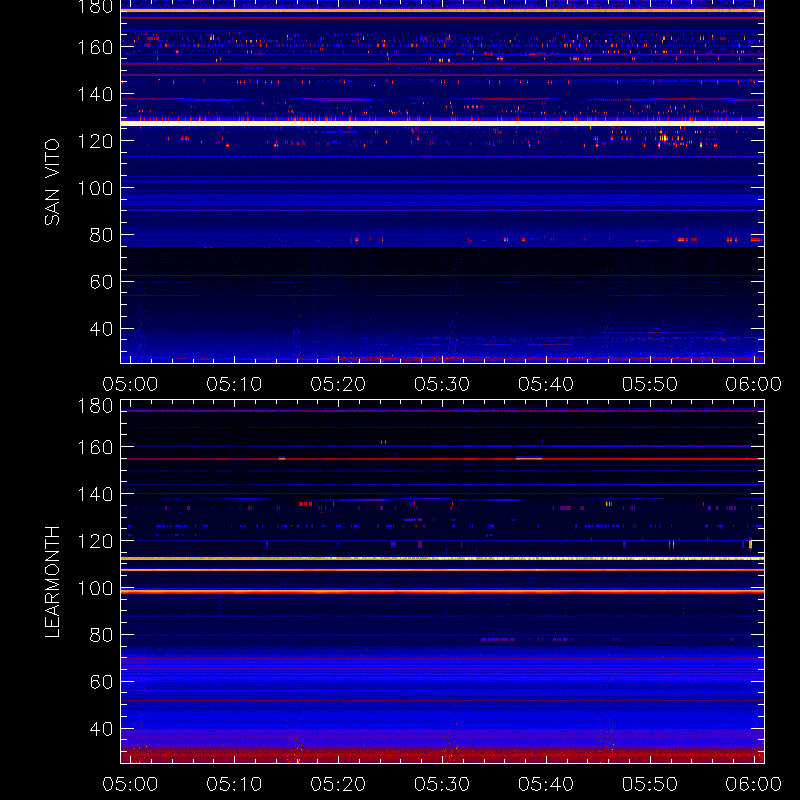800x800 pixels.
Task: Click 05:40 under the San Vito plot
Action: [546, 384]
